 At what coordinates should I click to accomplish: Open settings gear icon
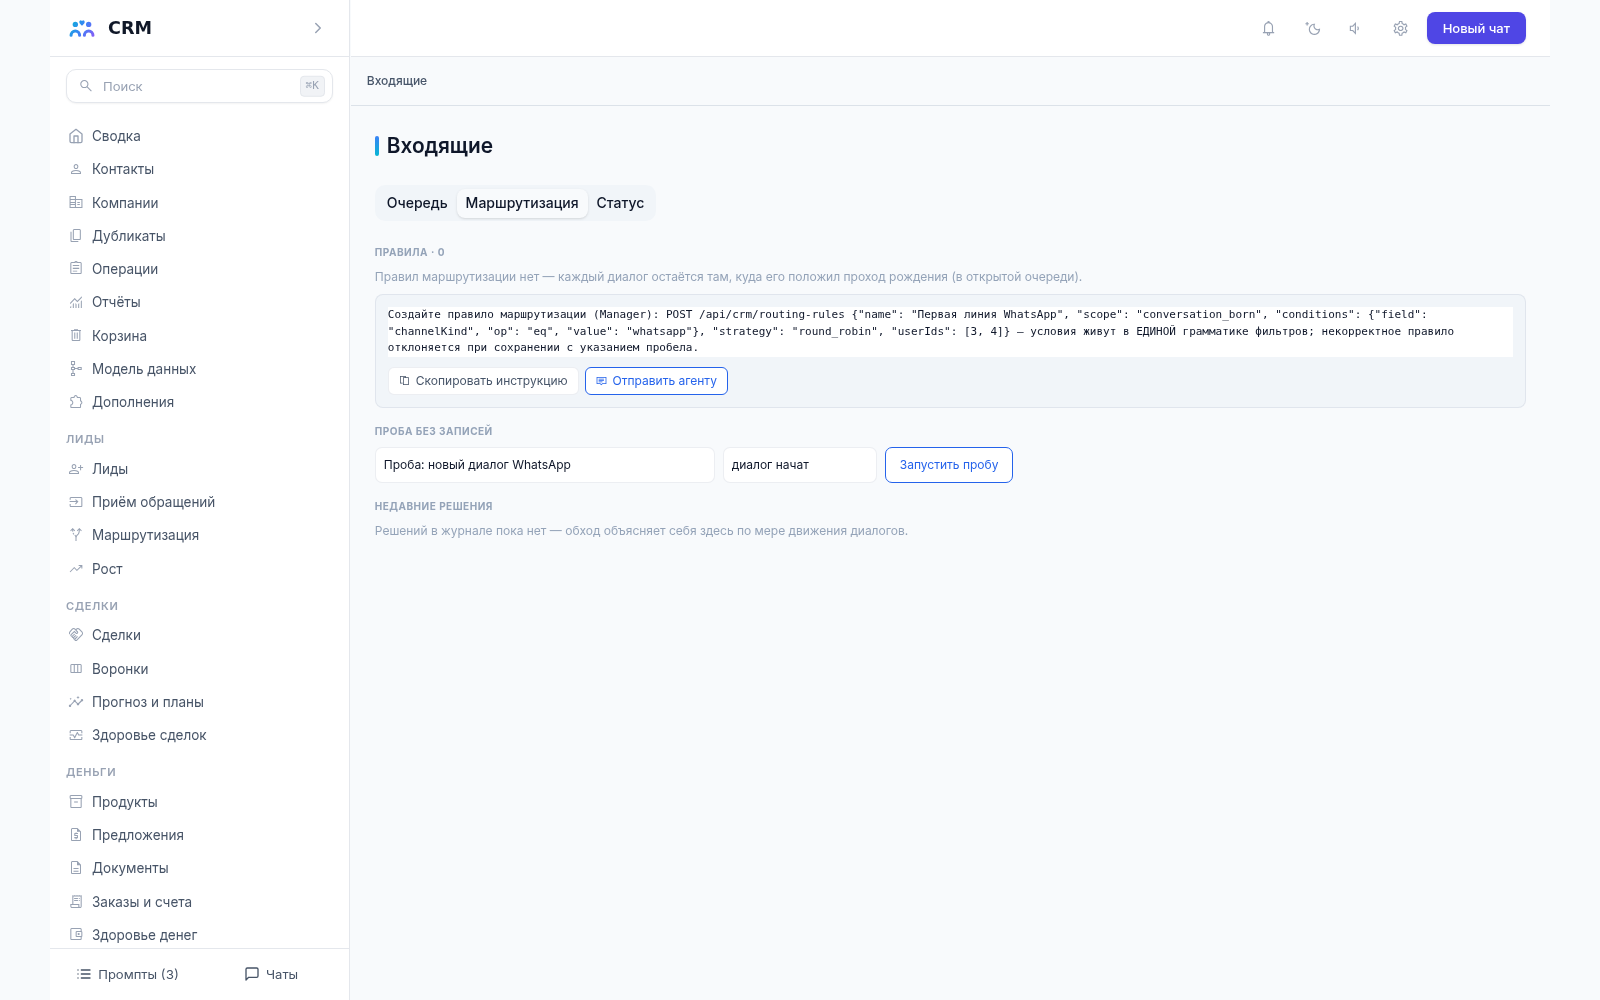click(1400, 28)
